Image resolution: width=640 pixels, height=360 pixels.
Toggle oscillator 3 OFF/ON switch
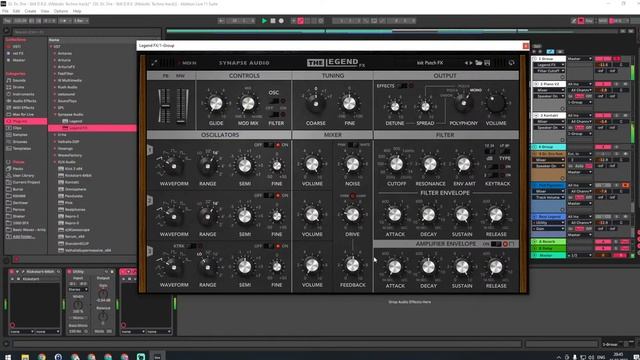point(269,246)
